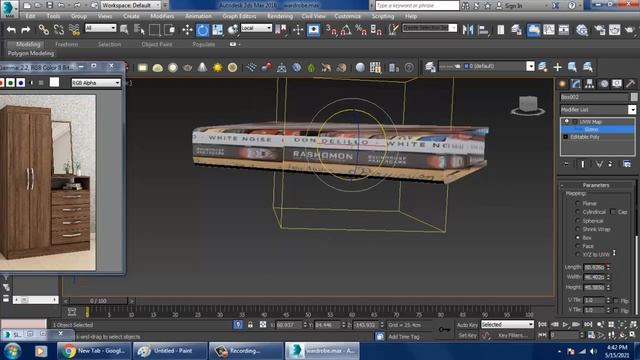Select Box mapping radio button
Screen dimensions: 640x360
coord(578,238)
